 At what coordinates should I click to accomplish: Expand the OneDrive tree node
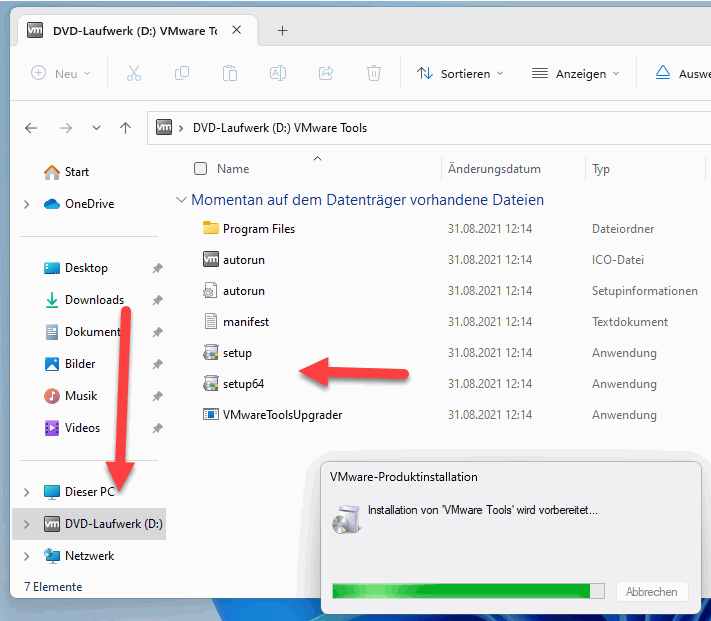click(27, 204)
